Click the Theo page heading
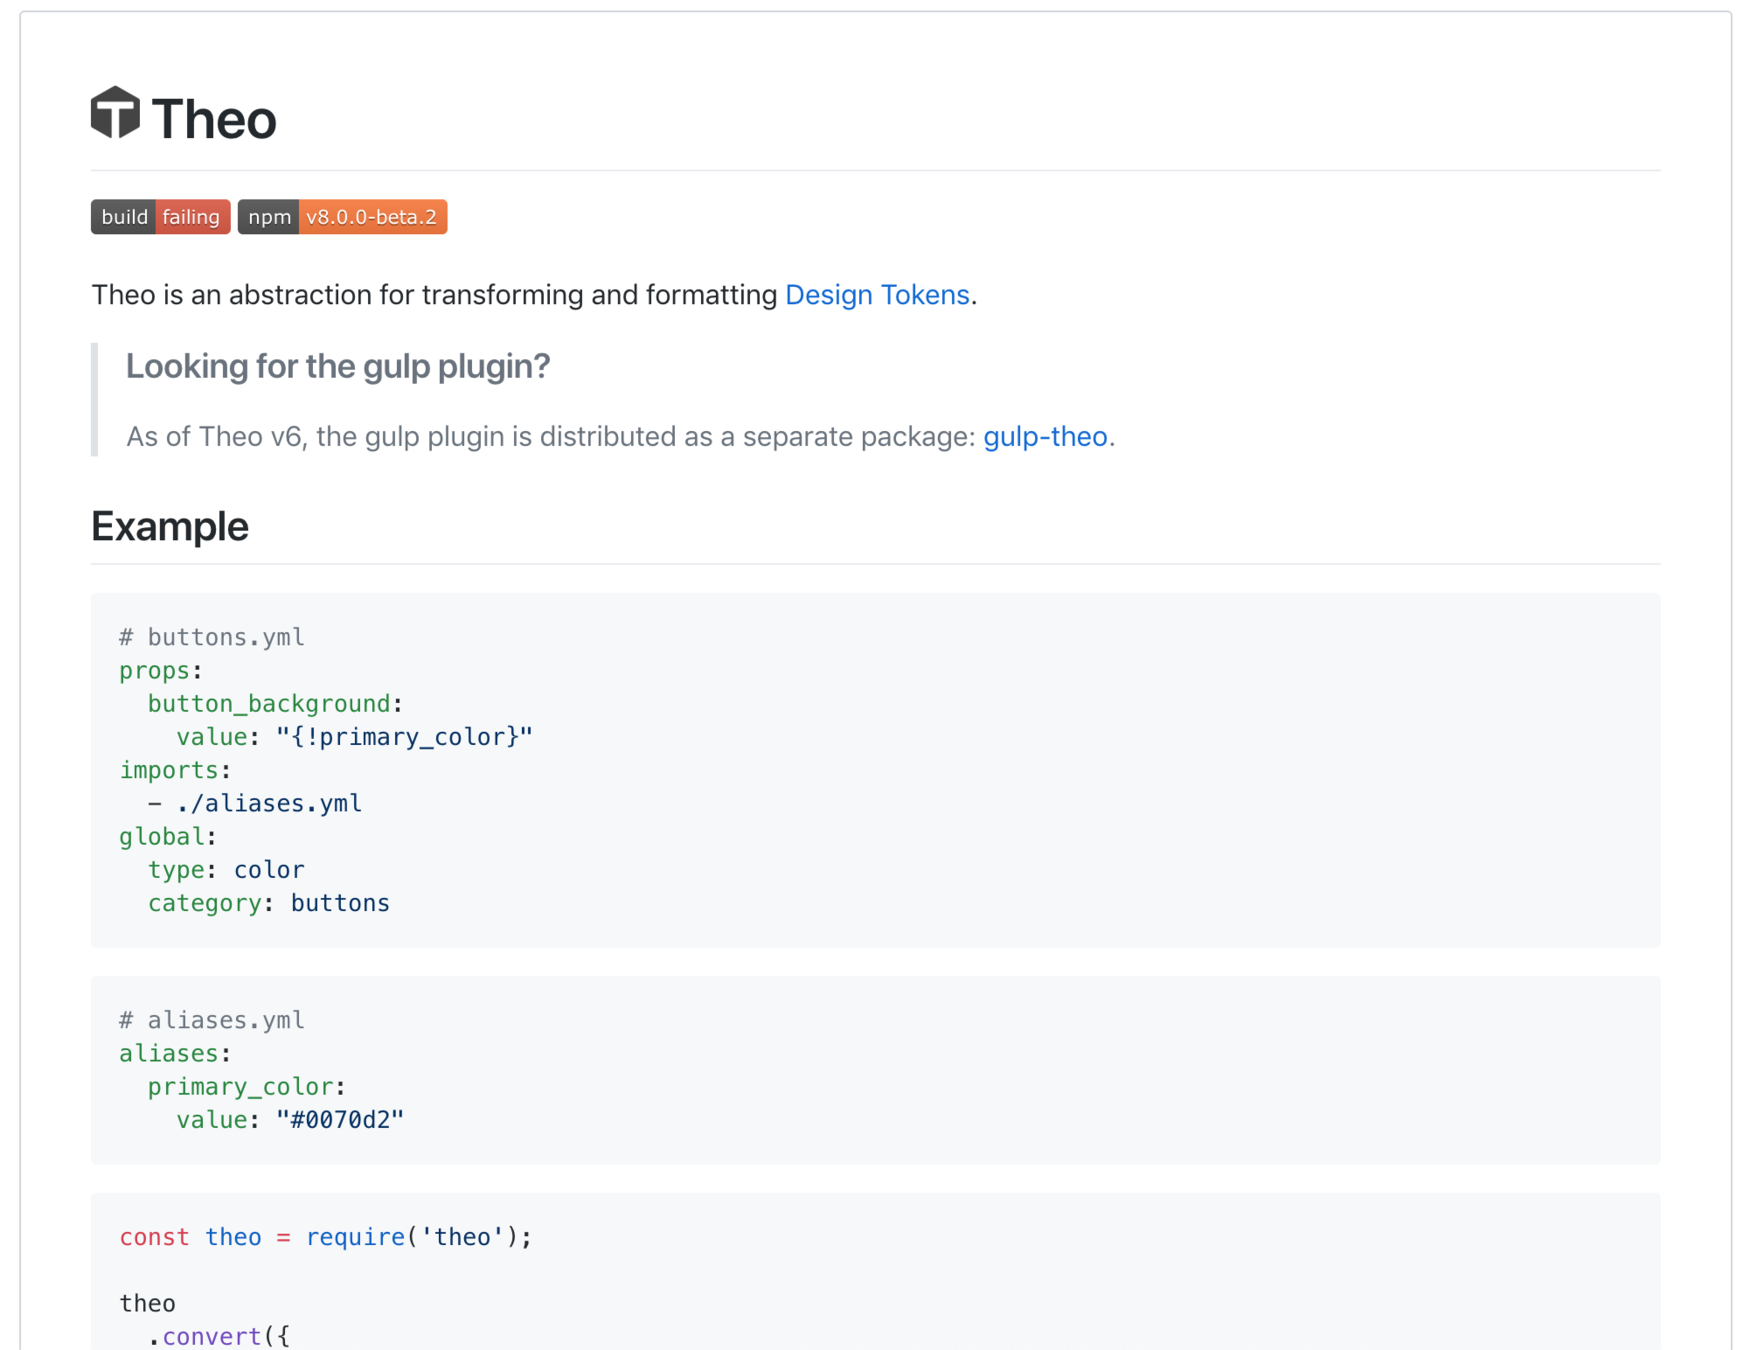The image size is (1757, 1350). click(x=213, y=118)
